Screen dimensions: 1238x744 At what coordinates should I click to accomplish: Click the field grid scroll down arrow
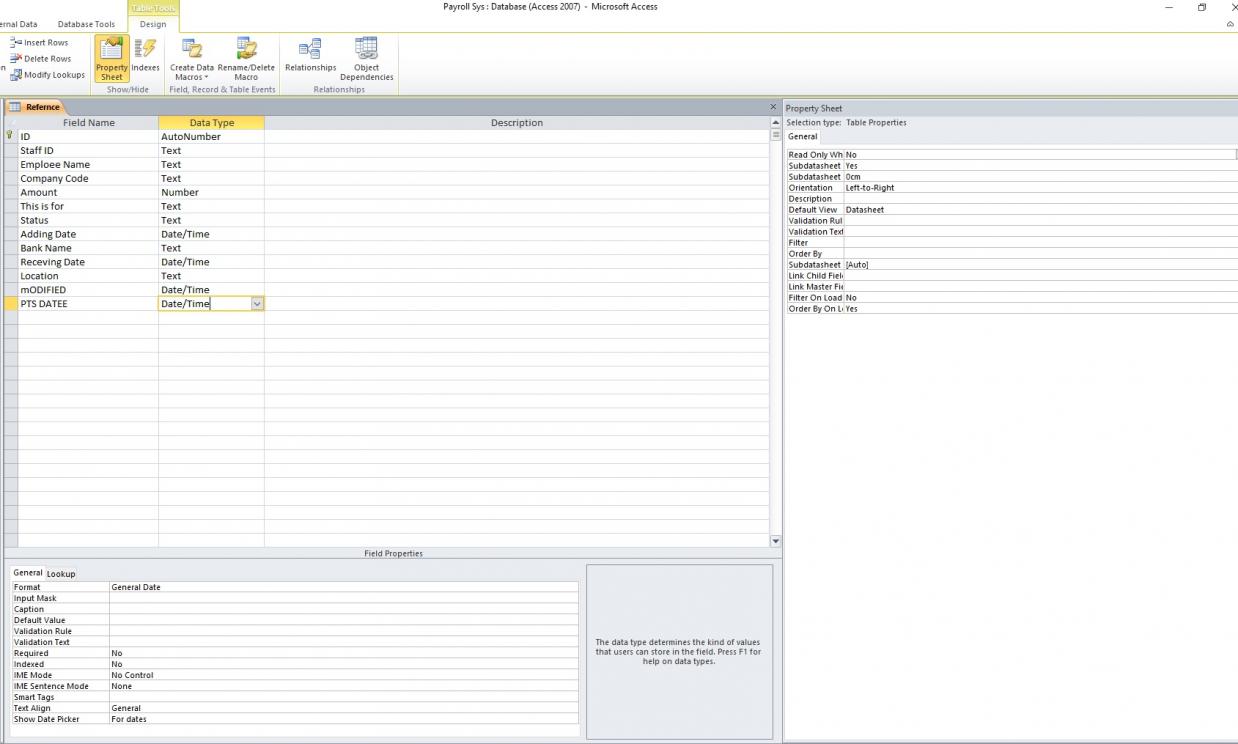tap(775, 541)
